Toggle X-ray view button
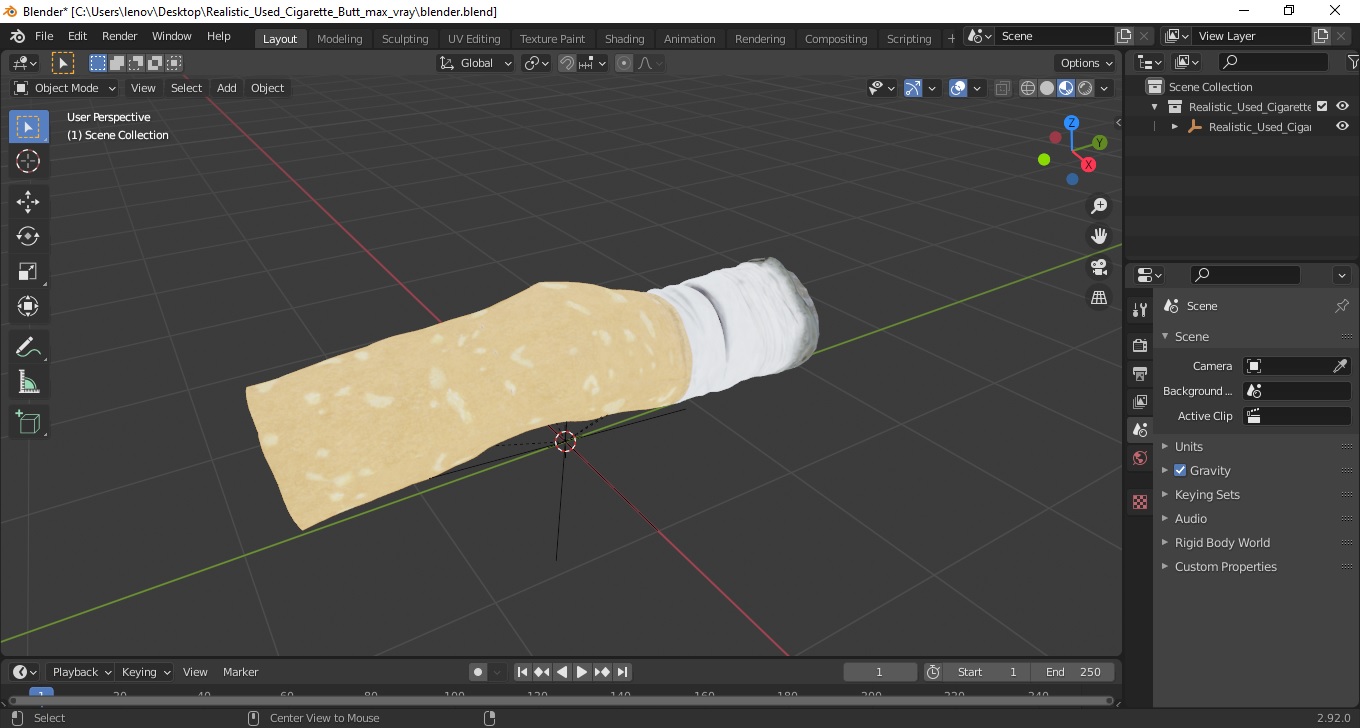This screenshot has height=728, width=1360. [1003, 88]
